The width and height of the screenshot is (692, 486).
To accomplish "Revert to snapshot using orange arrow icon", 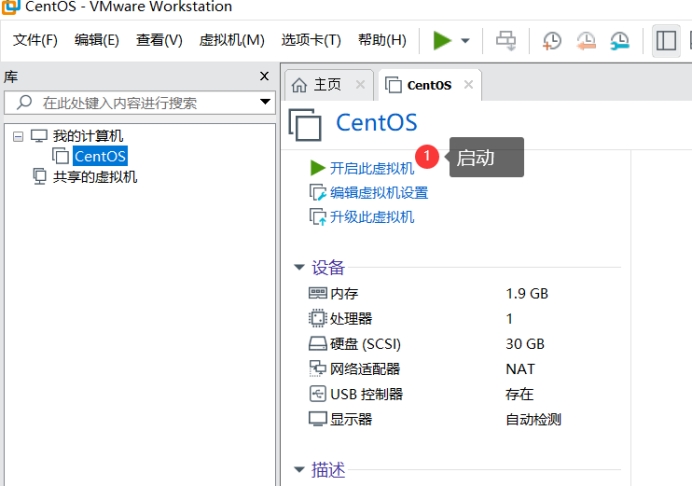I will [x=586, y=41].
